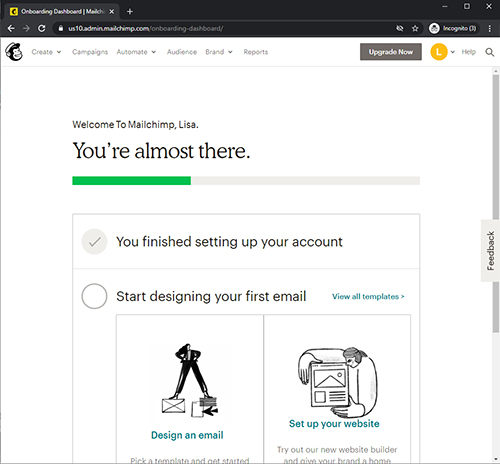The image size is (500, 464).
Task: Click Design an email link
Action: click(187, 435)
